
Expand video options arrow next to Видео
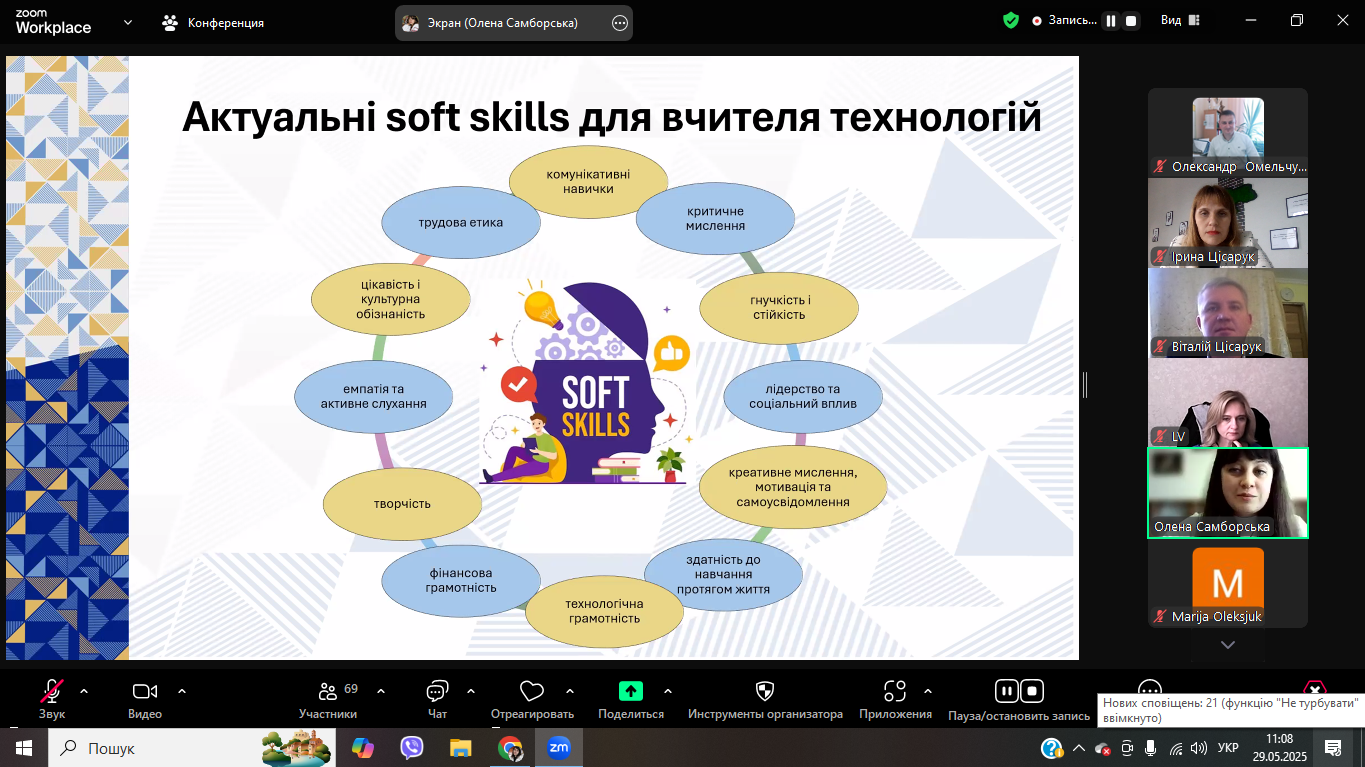pyautogui.click(x=182, y=690)
